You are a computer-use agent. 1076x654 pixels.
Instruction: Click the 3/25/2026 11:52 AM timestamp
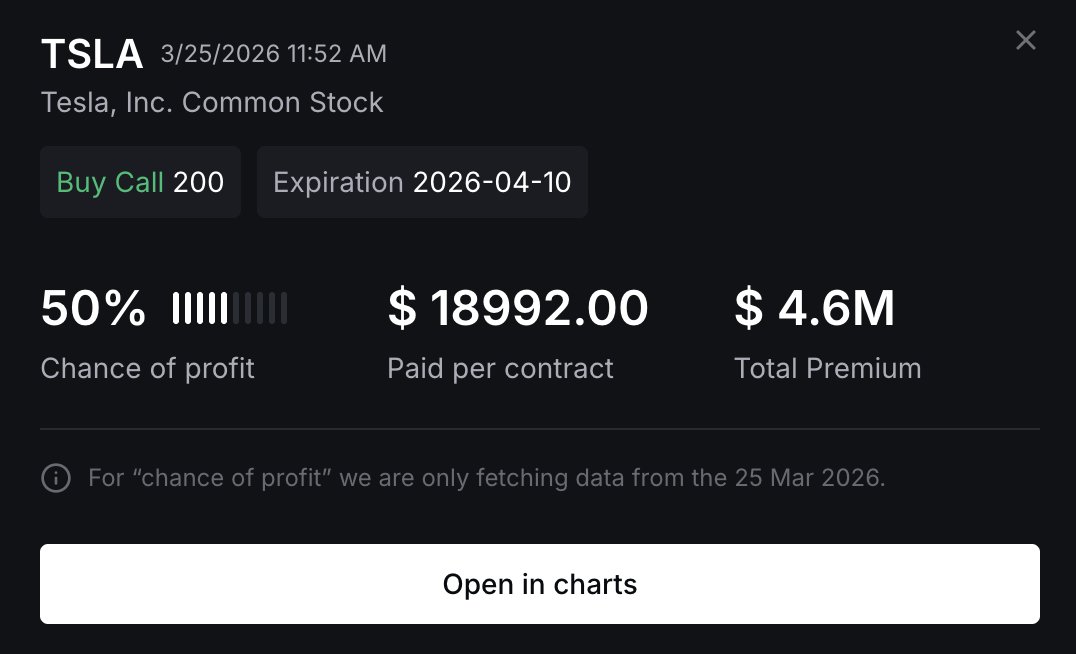click(x=273, y=54)
